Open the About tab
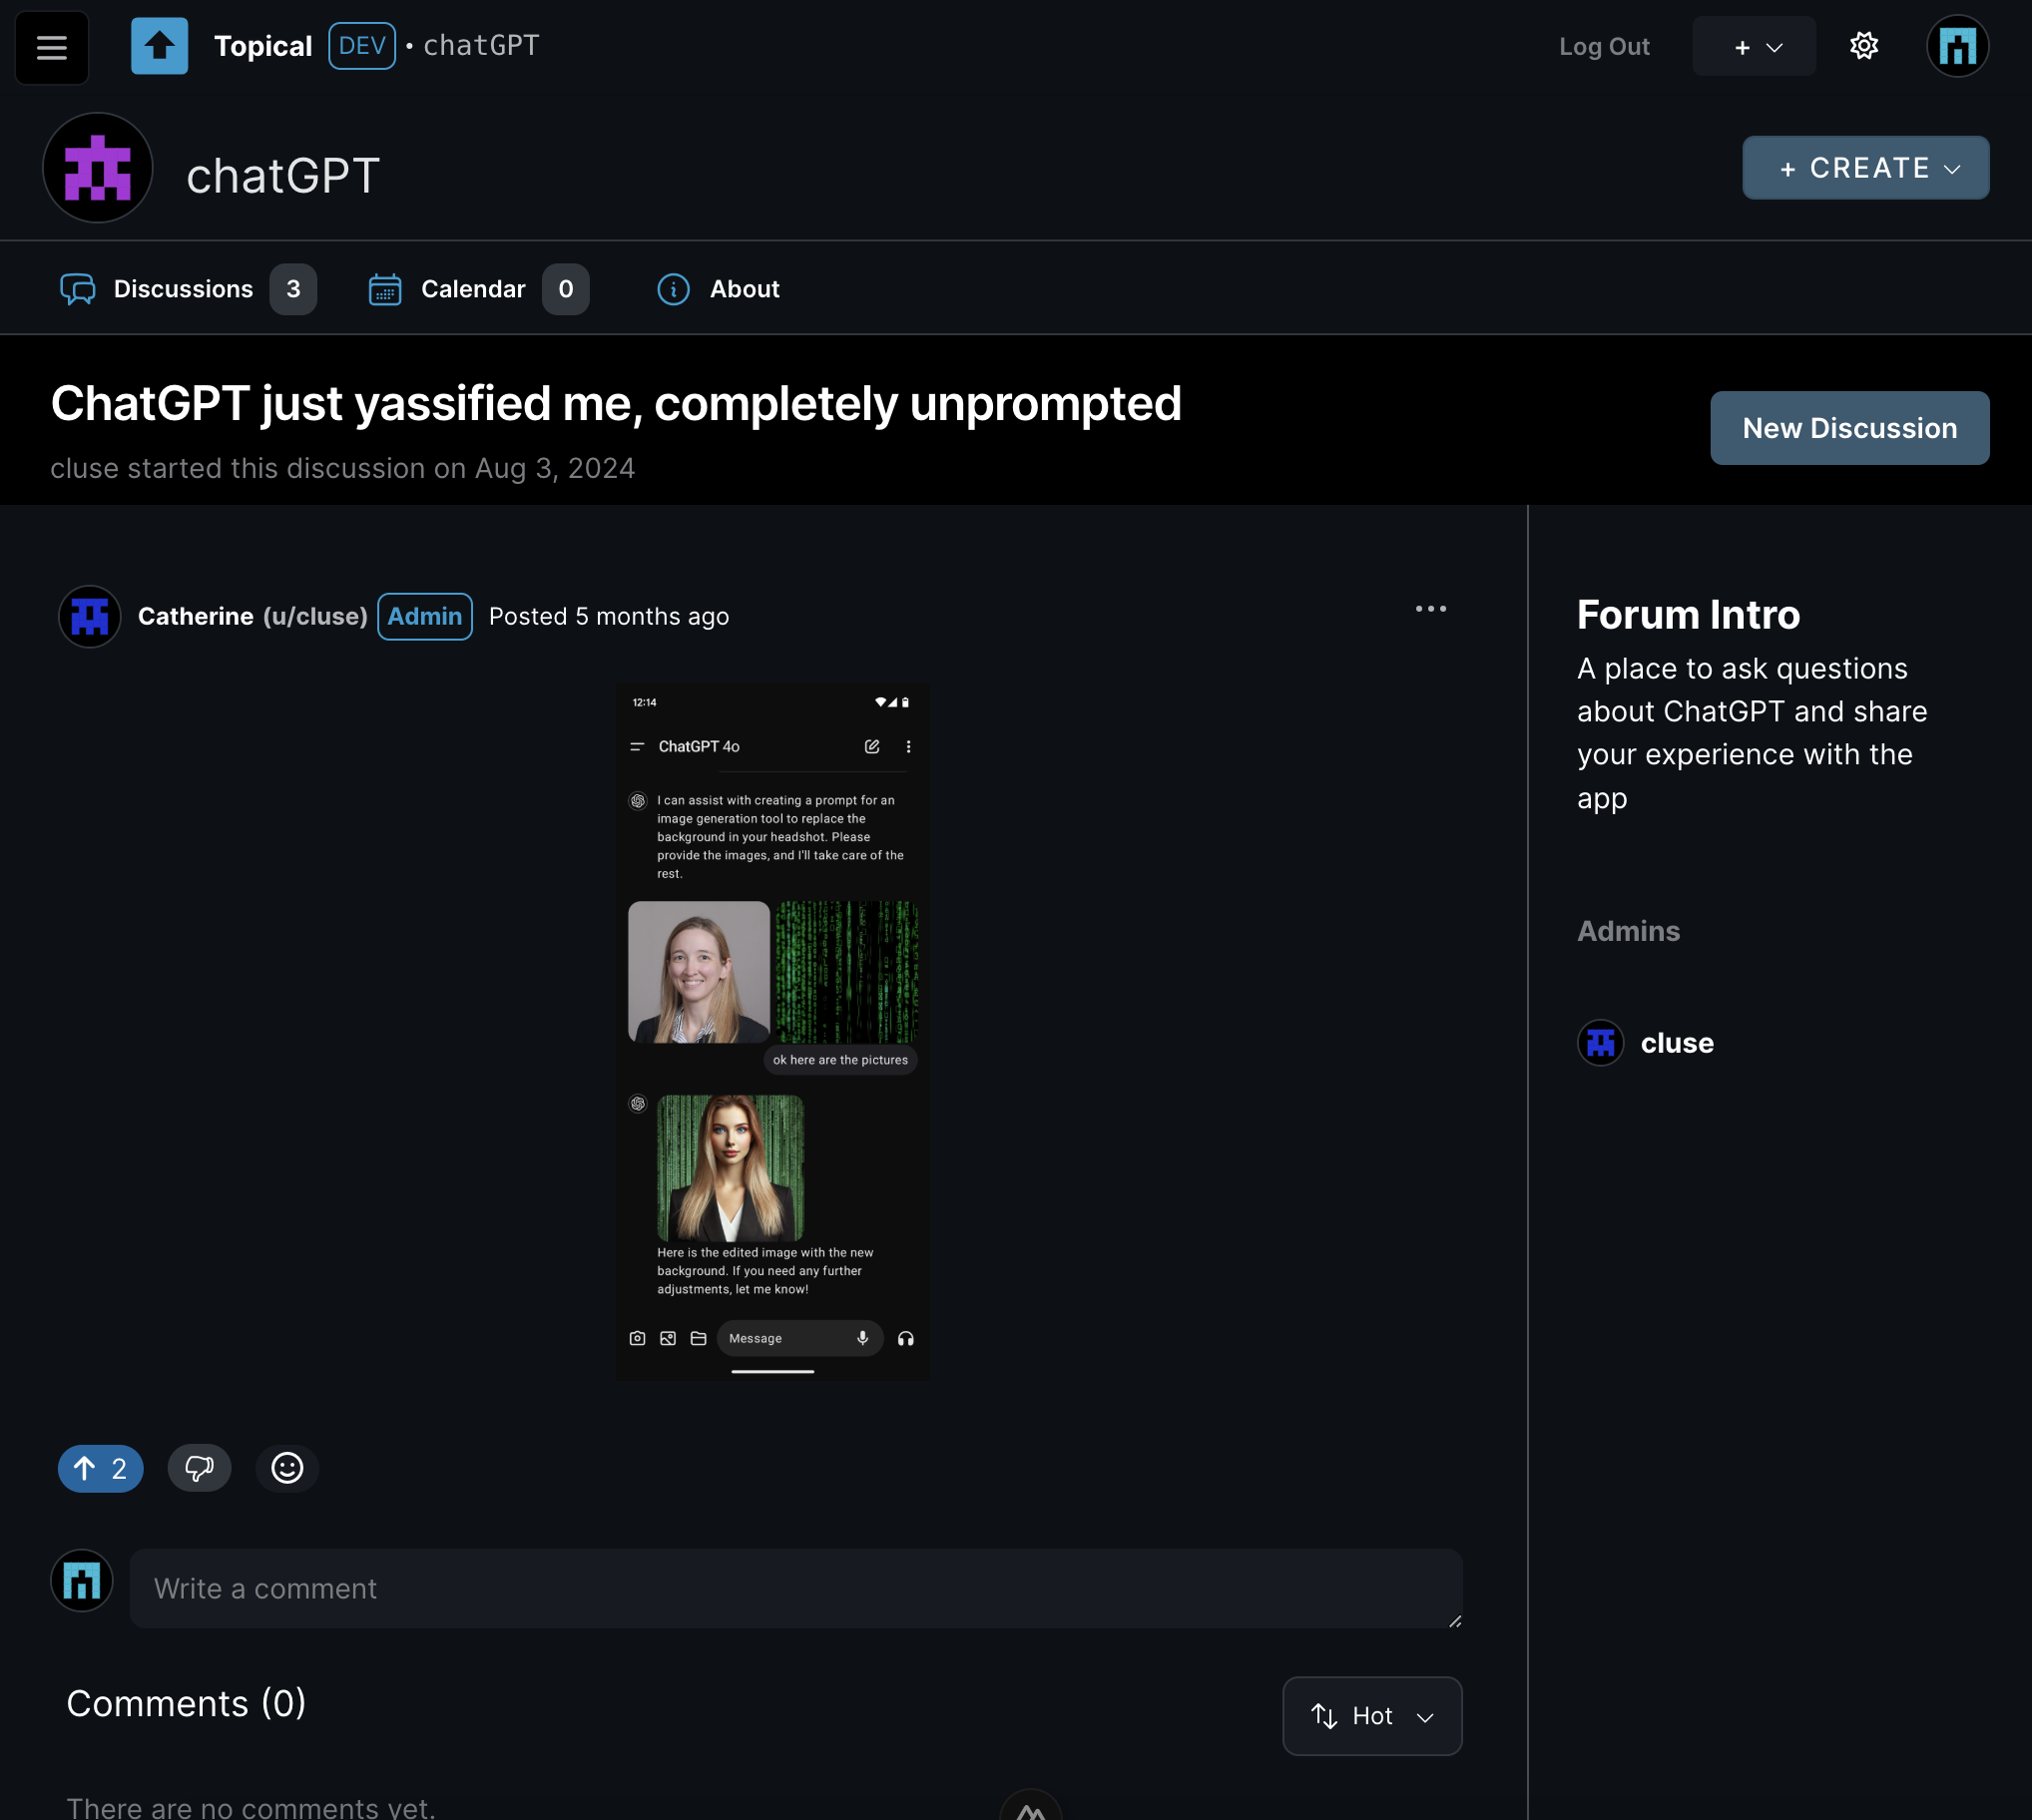The width and height of the screenshot is (2032, 1820). point(718,289)
